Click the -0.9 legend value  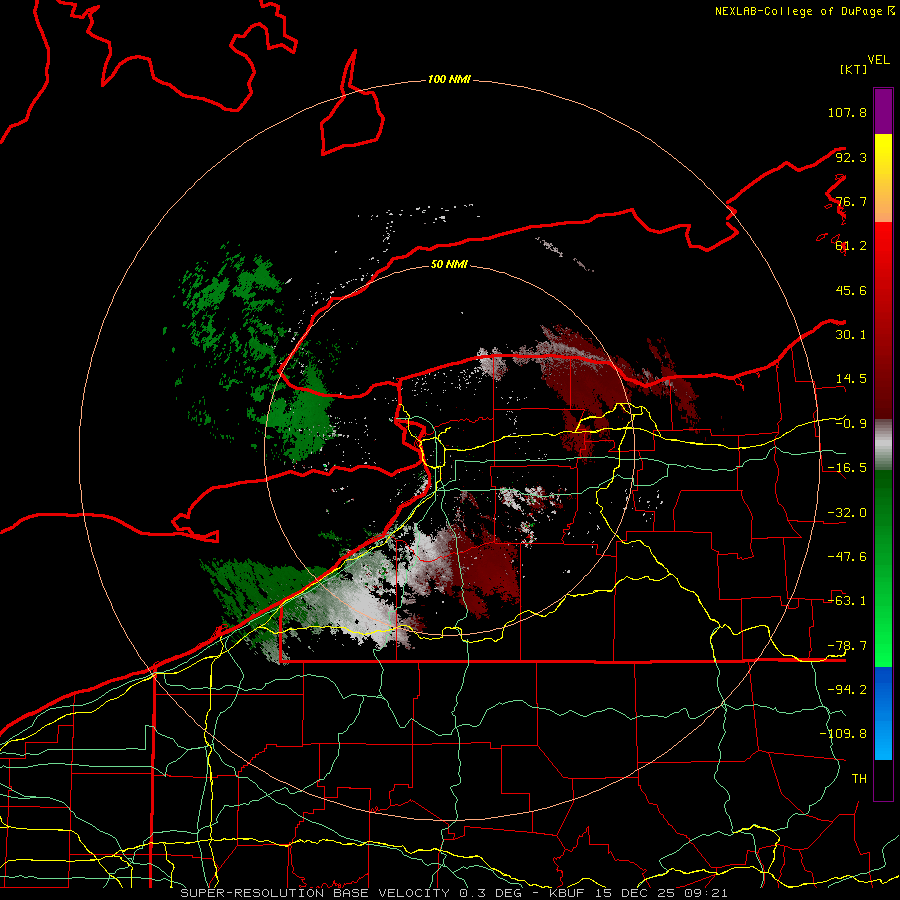coord(851,424)
